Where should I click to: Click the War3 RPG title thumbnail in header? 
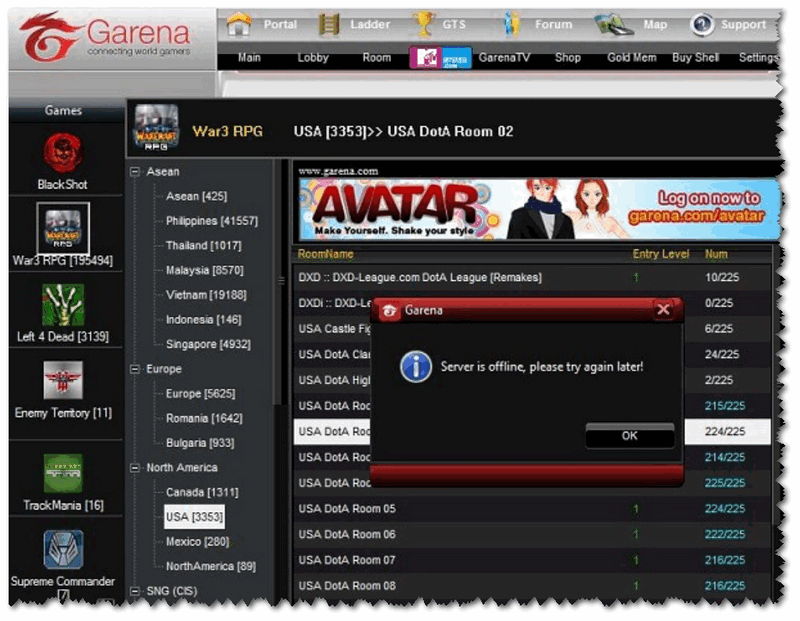(x=156, y=128)
